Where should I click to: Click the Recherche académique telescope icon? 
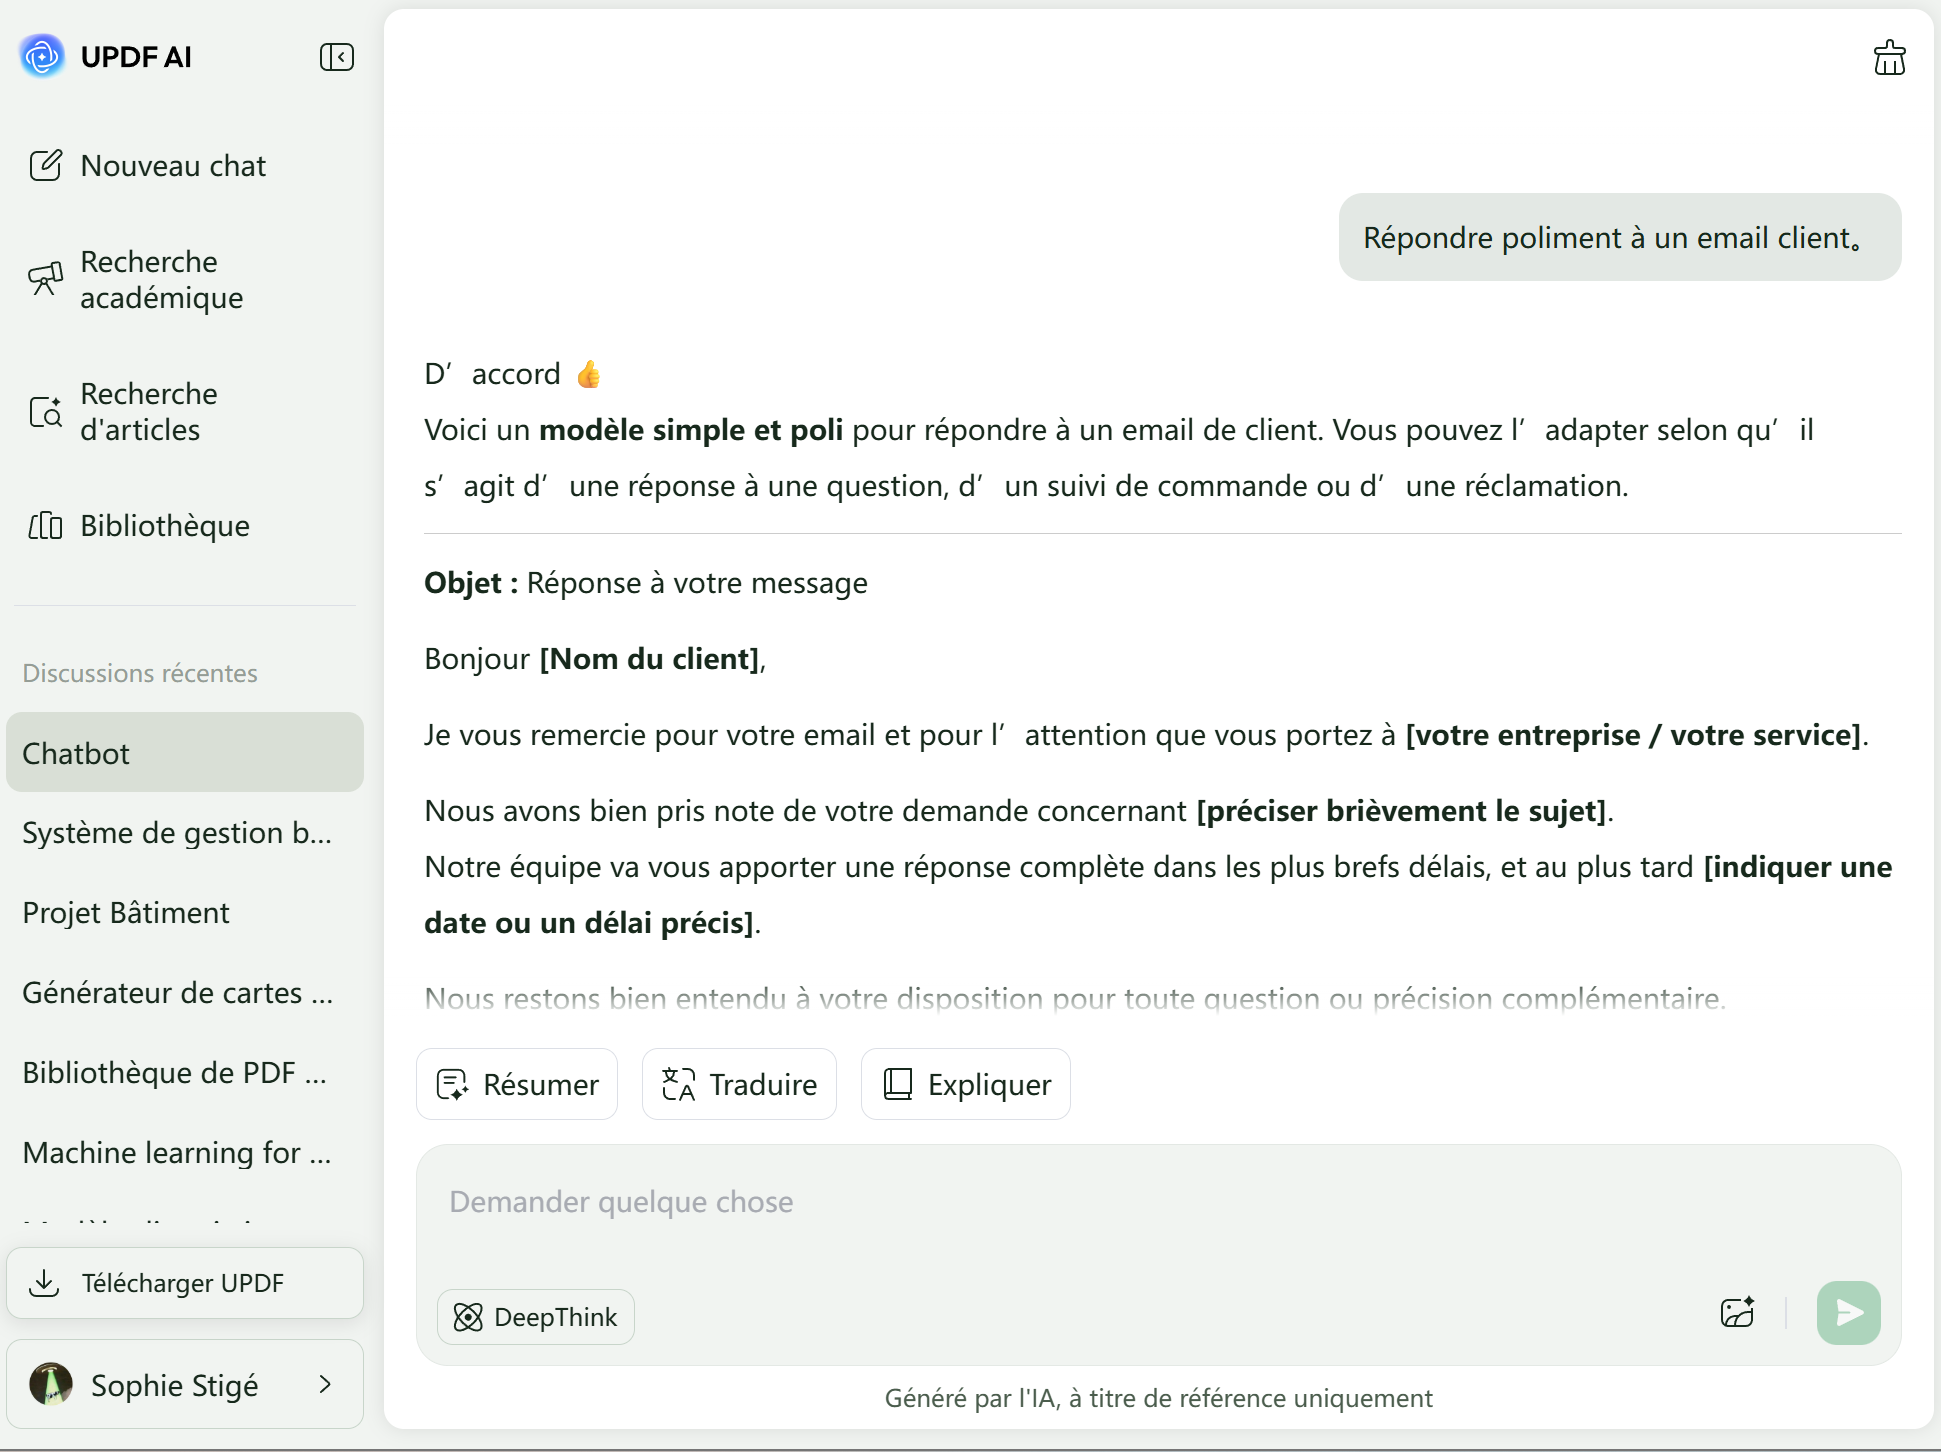tap(46, 279)
